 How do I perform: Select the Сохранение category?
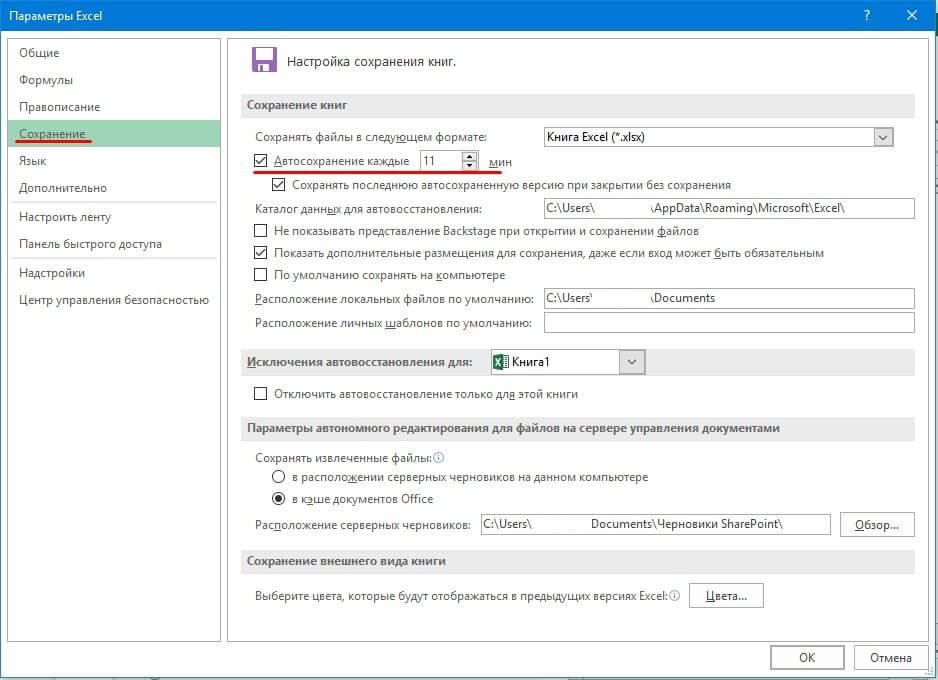point(114,133)
